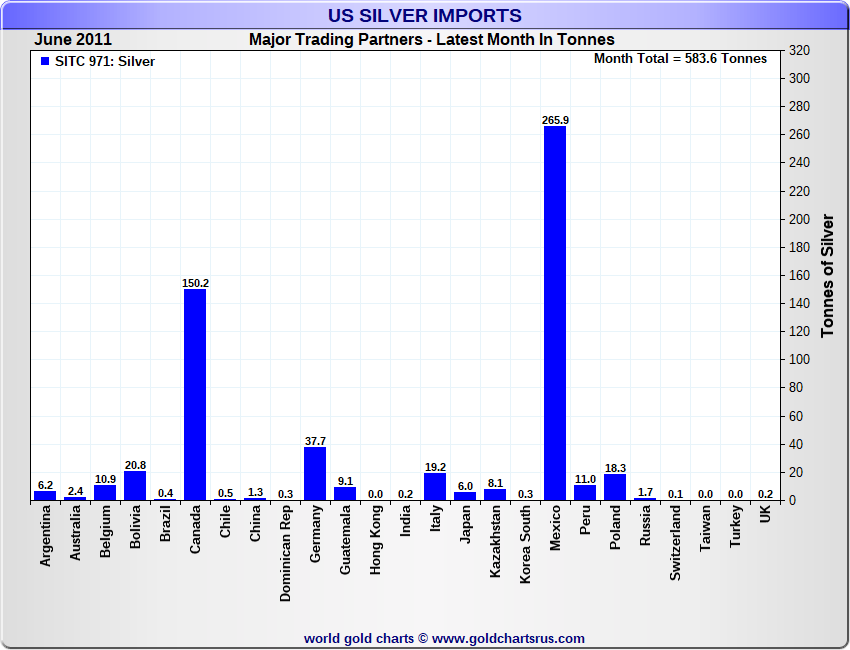
Task: Click the Mexico bar labeled 265.9
Action: click(555, 313)
